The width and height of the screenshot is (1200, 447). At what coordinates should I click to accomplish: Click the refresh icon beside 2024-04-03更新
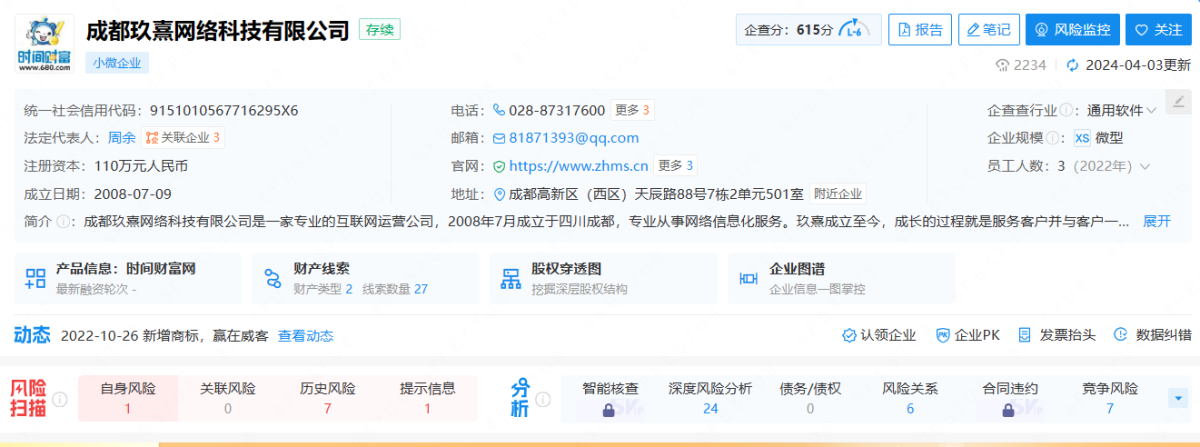[1073, 65]
